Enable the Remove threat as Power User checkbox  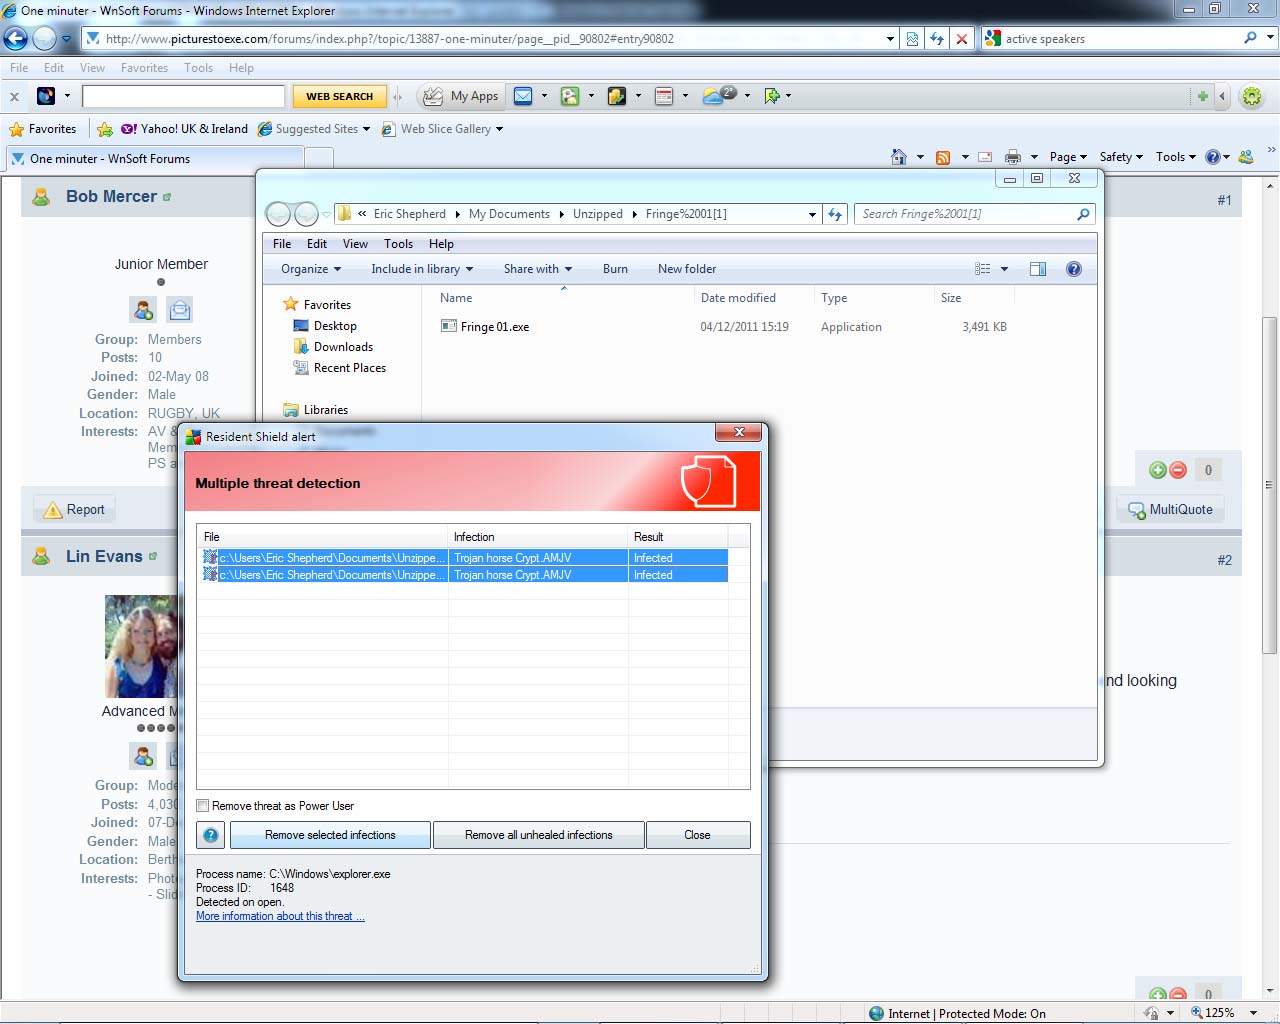pos(203,806)
